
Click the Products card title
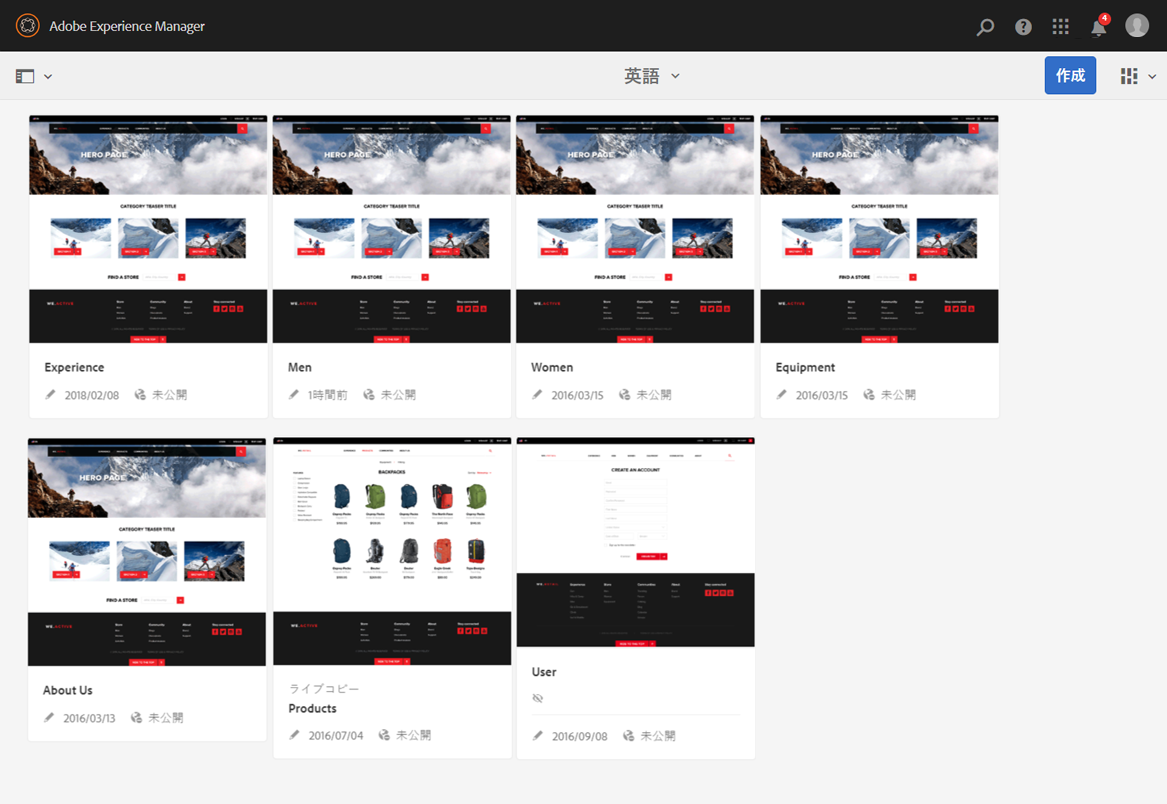313,708
